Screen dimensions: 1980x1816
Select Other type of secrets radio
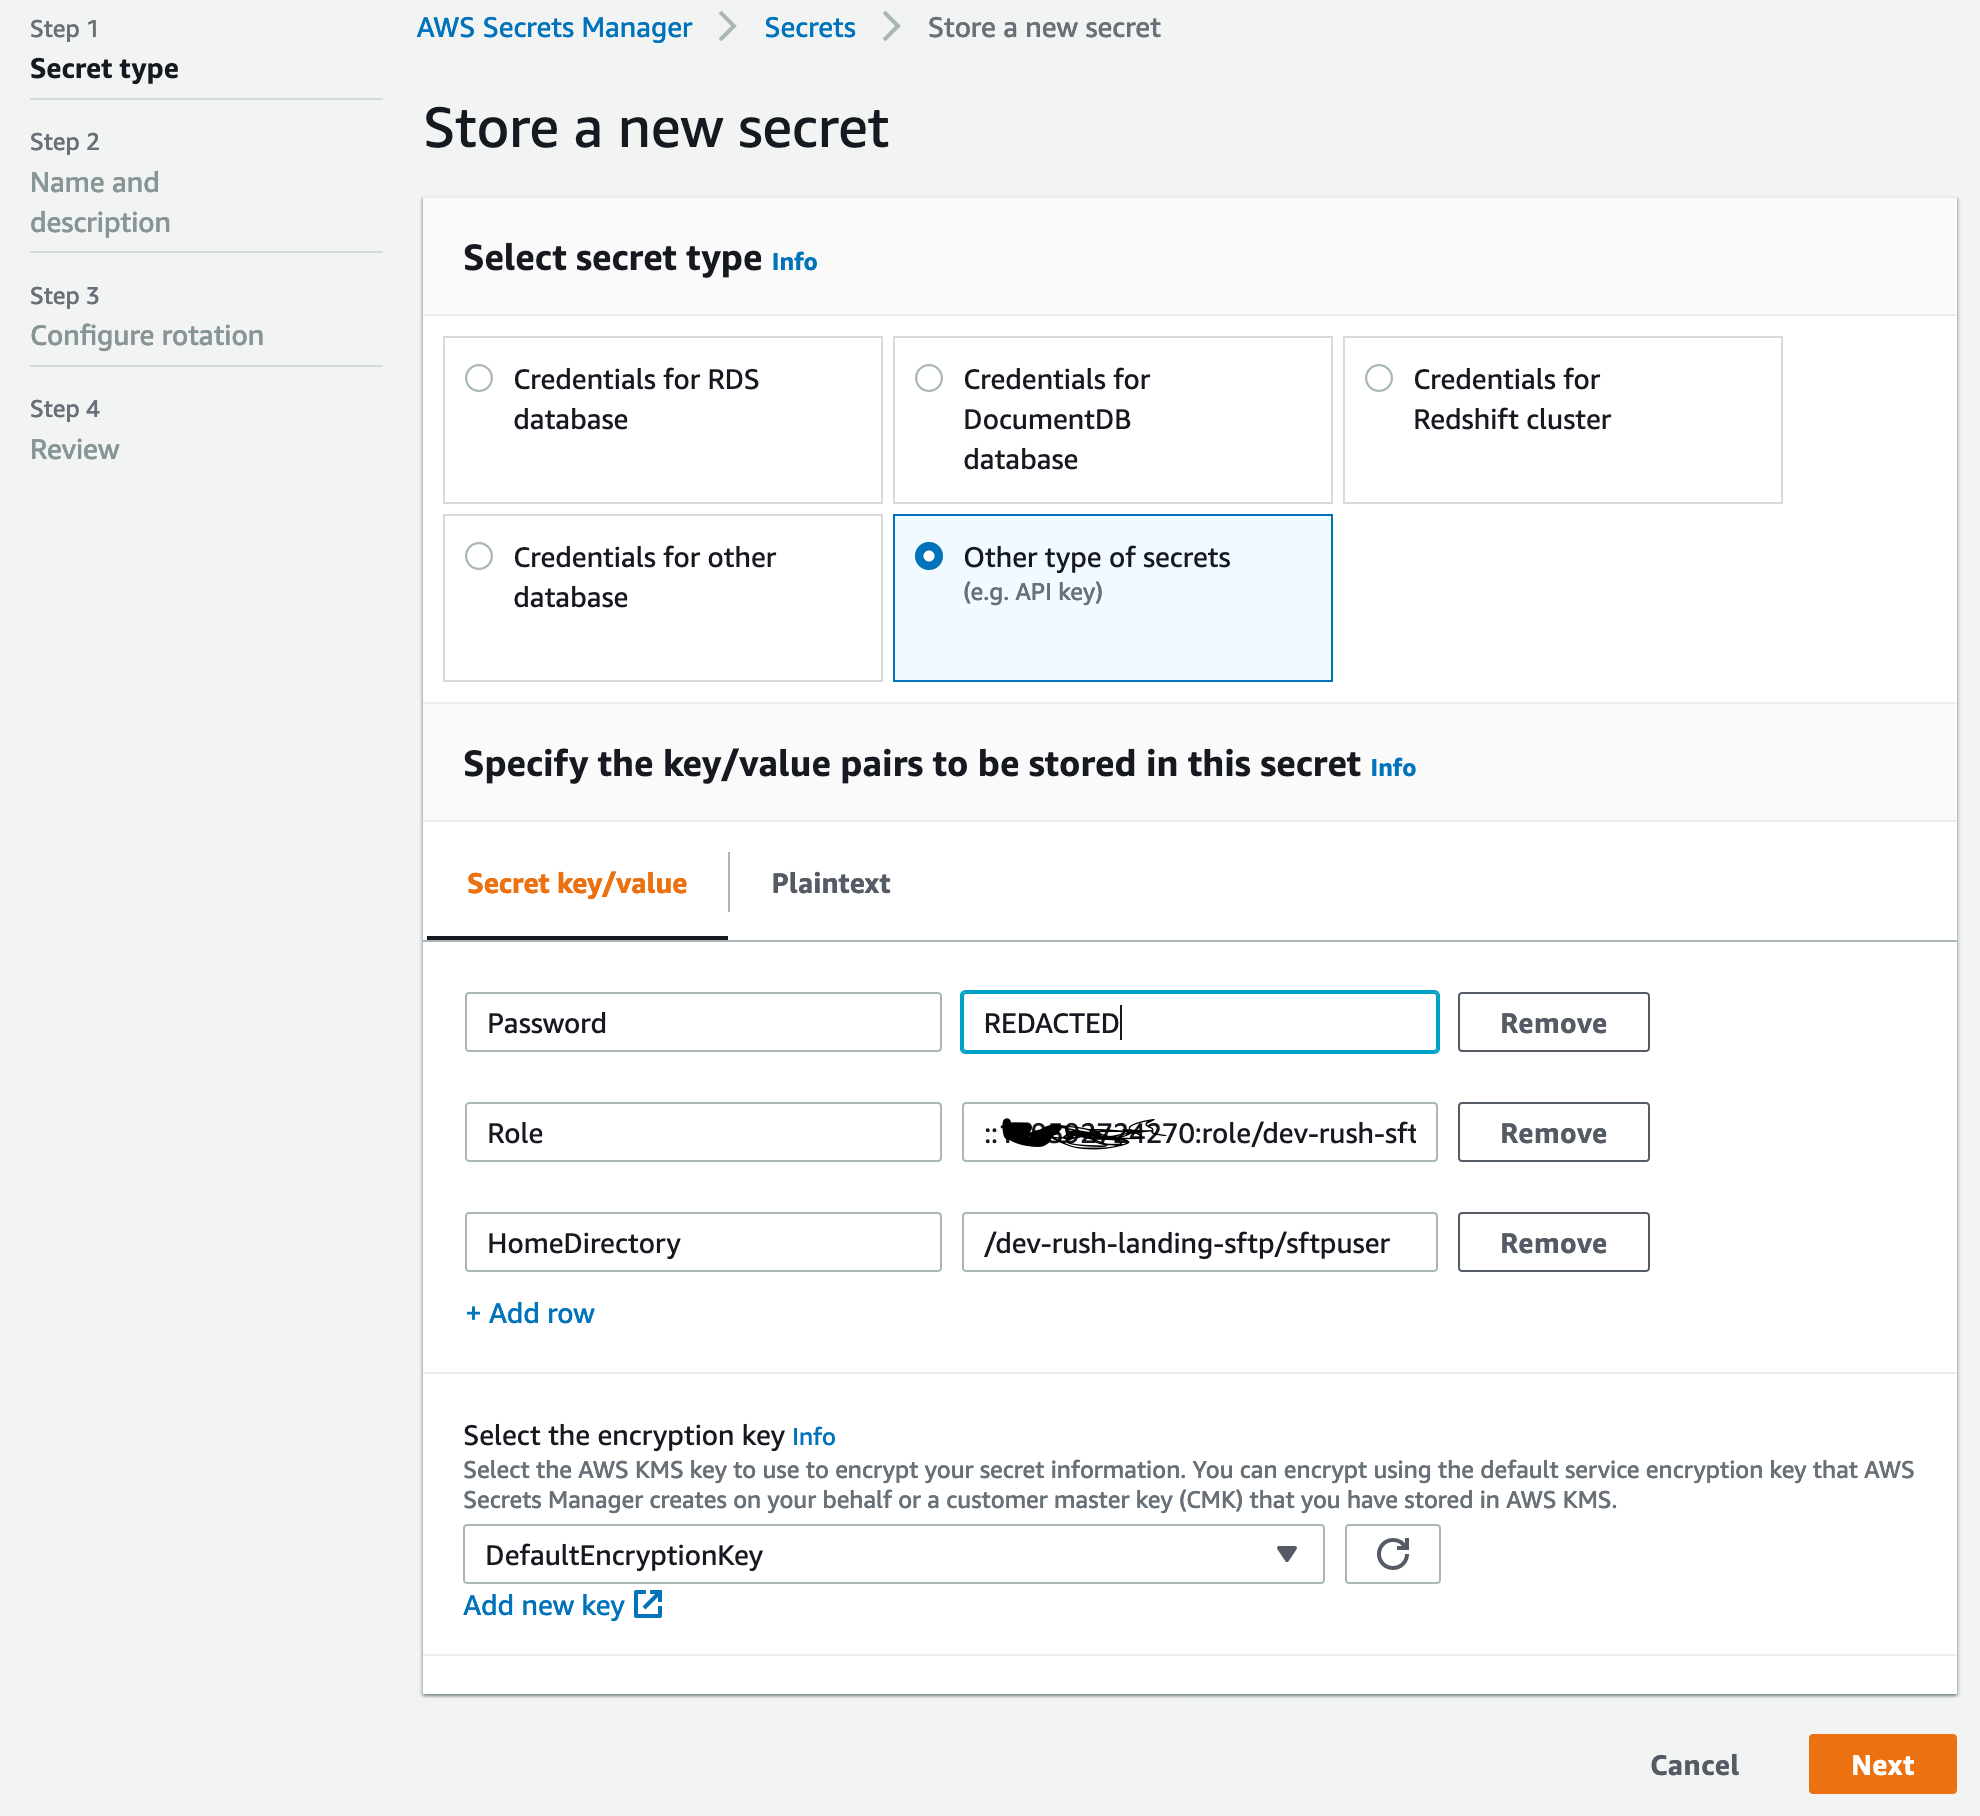coord(929,557)
